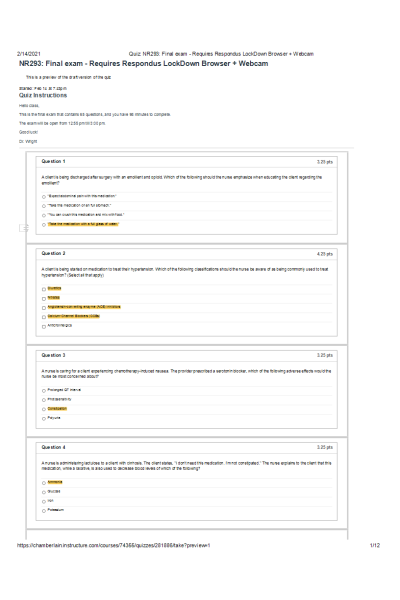This screenshot has height=600, width=400.
Task: Tick the Nitrates checkbox
Action: pyautogui.click(x=44, y=298)
